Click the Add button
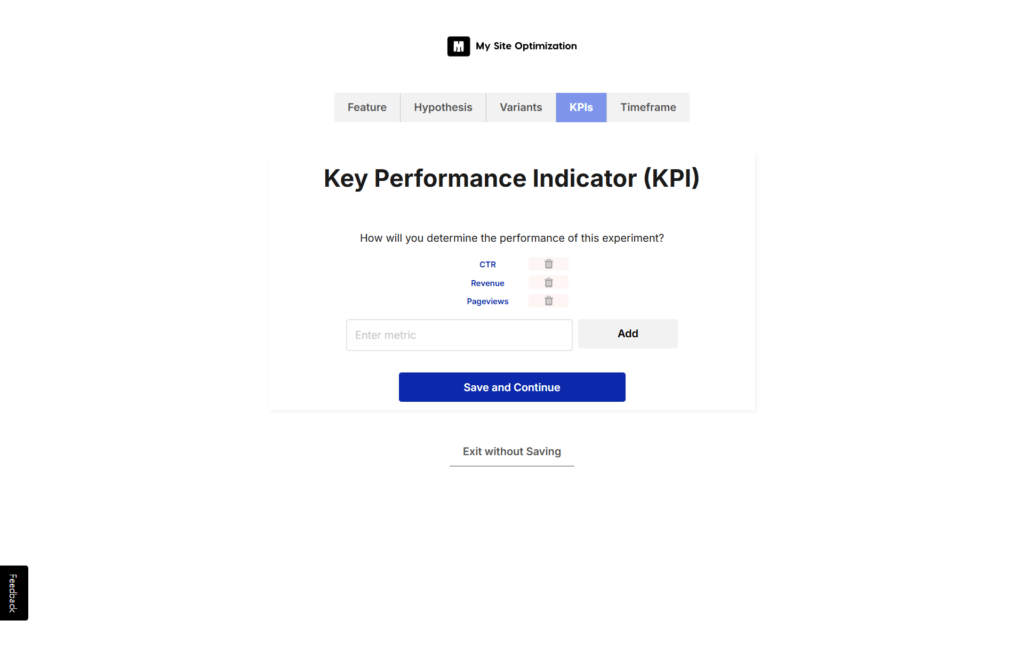Image resolution: width=1024 pixels, height=667 pixels. pyautogui.click(x=627, y=334)
